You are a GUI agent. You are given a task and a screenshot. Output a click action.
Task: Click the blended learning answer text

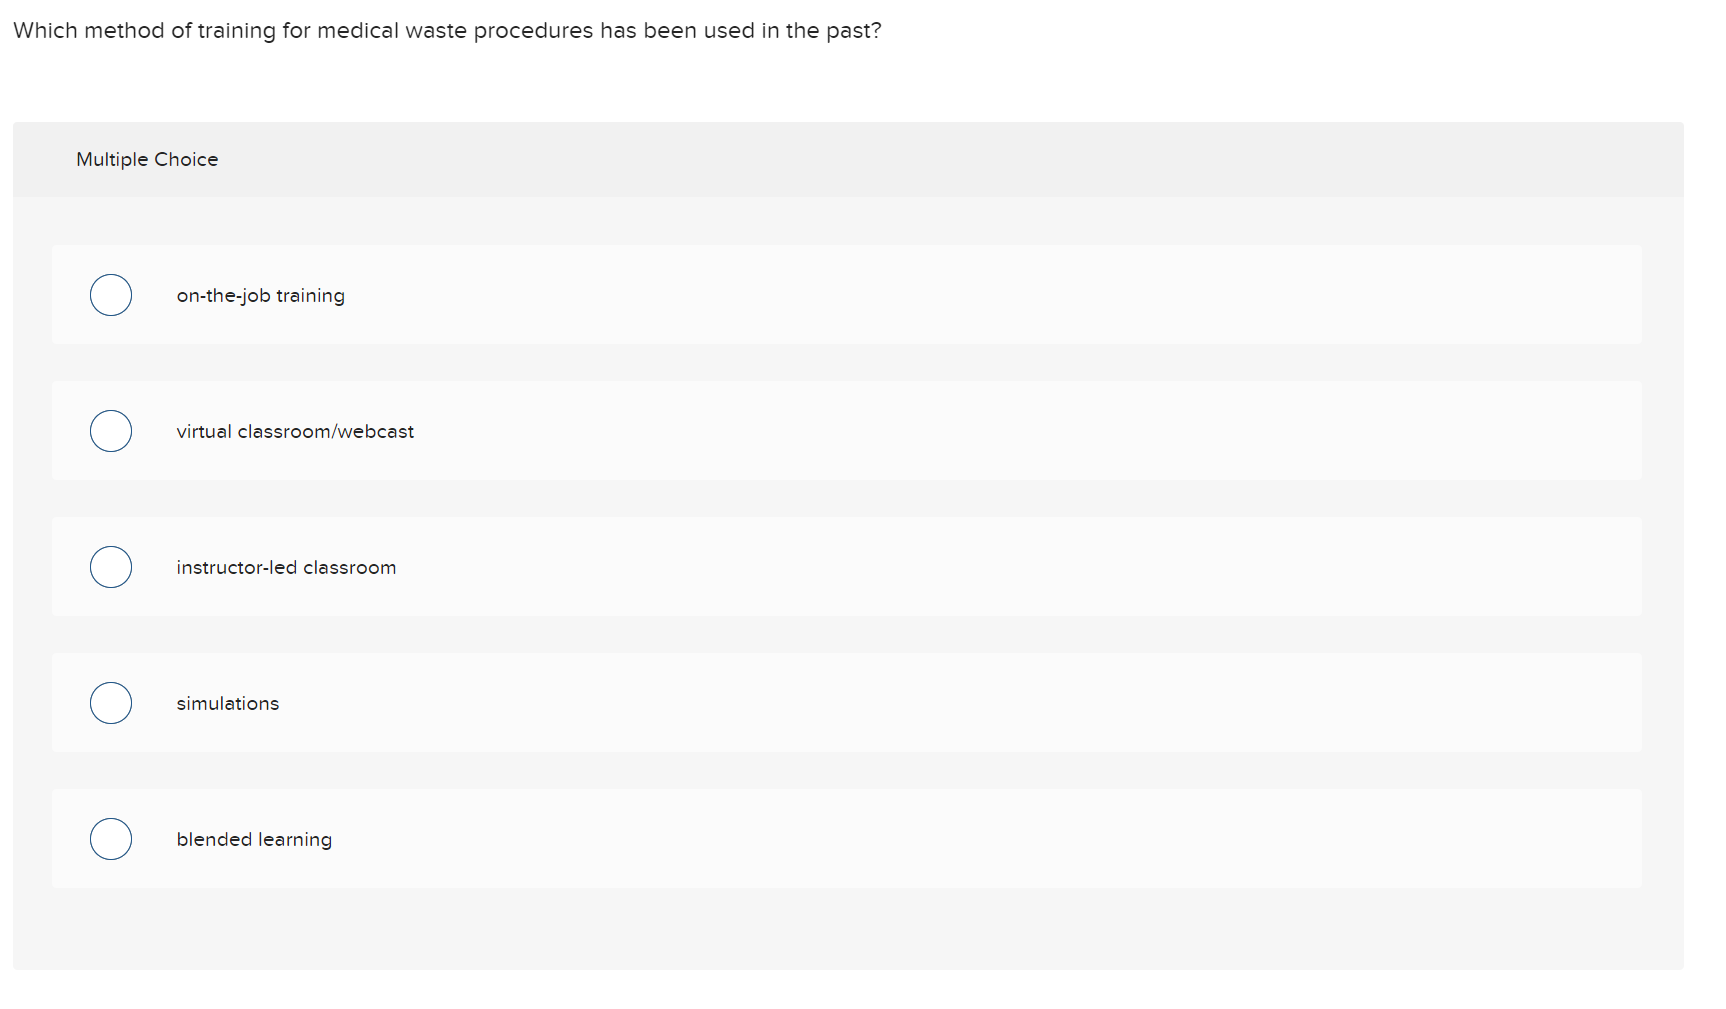[x=254, y=838]
